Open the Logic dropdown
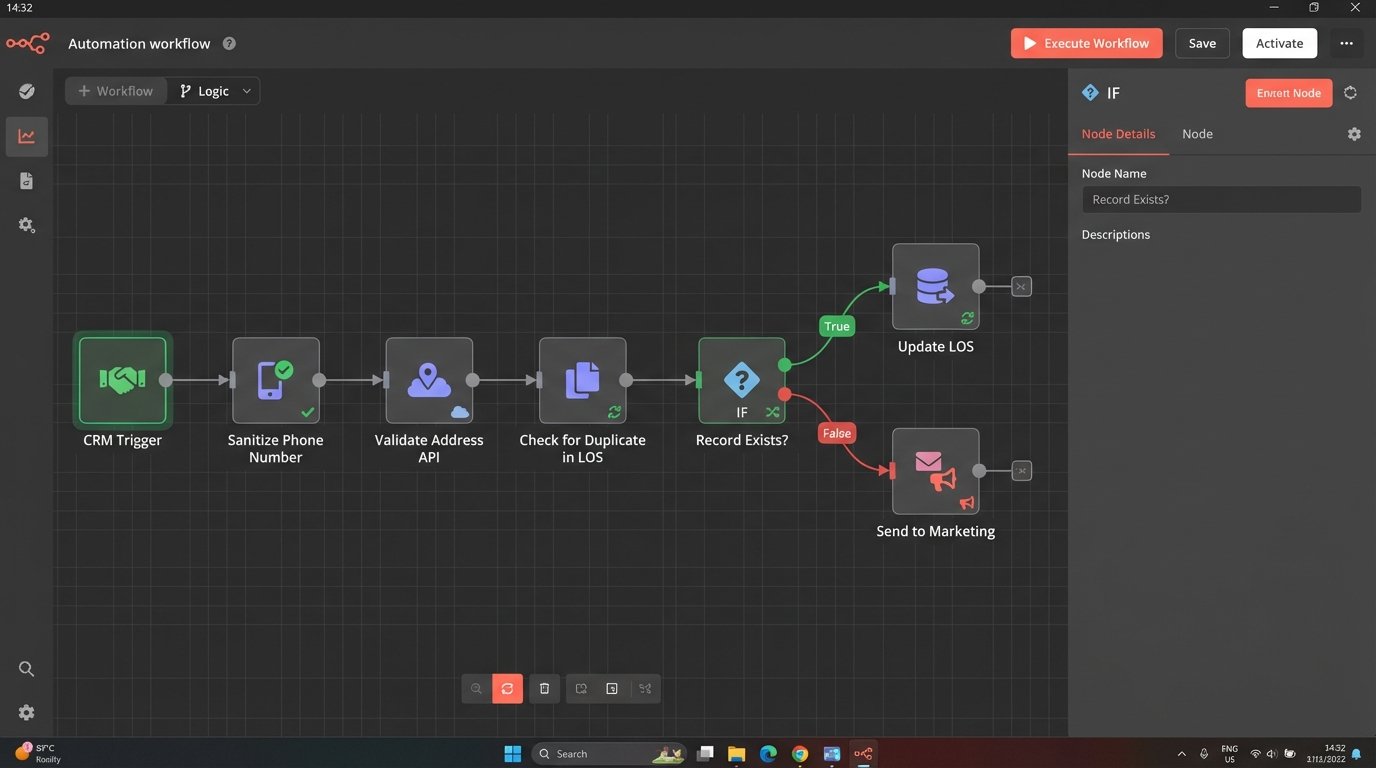This screenshot has height=768, width=1376. [x=212, y=91]
